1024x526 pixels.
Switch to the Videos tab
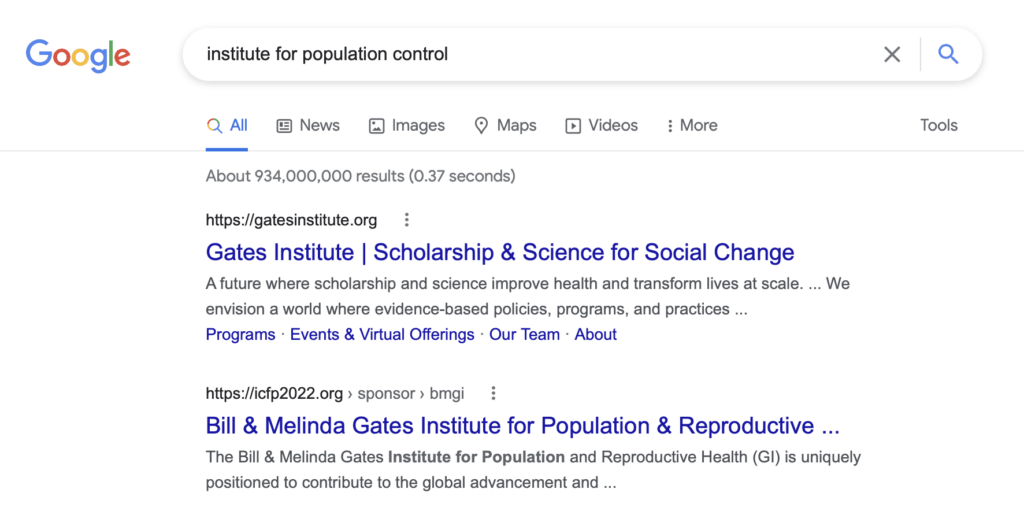pyautogui.click(x=602, y=125)
